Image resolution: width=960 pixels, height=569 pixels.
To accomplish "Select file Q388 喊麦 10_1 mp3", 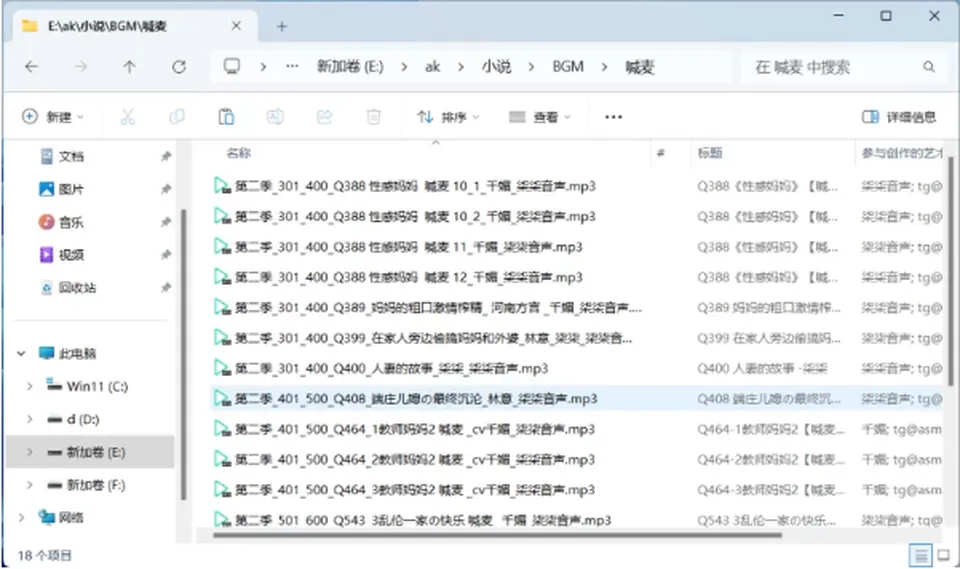I will 415,186.
